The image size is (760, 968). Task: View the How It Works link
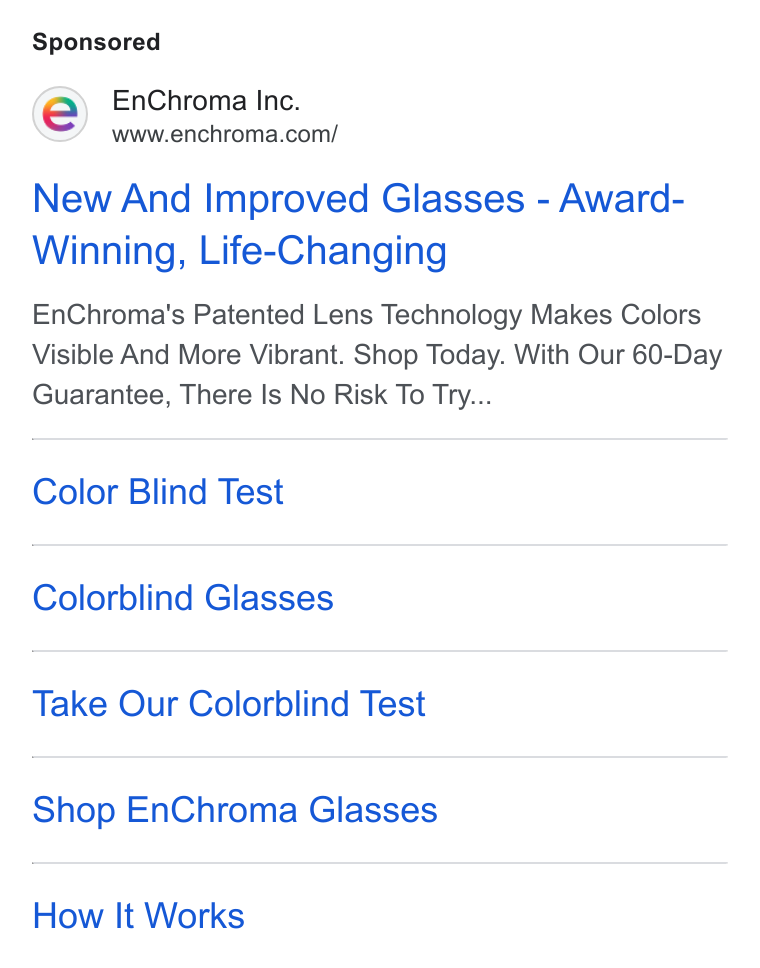(139, 916)
